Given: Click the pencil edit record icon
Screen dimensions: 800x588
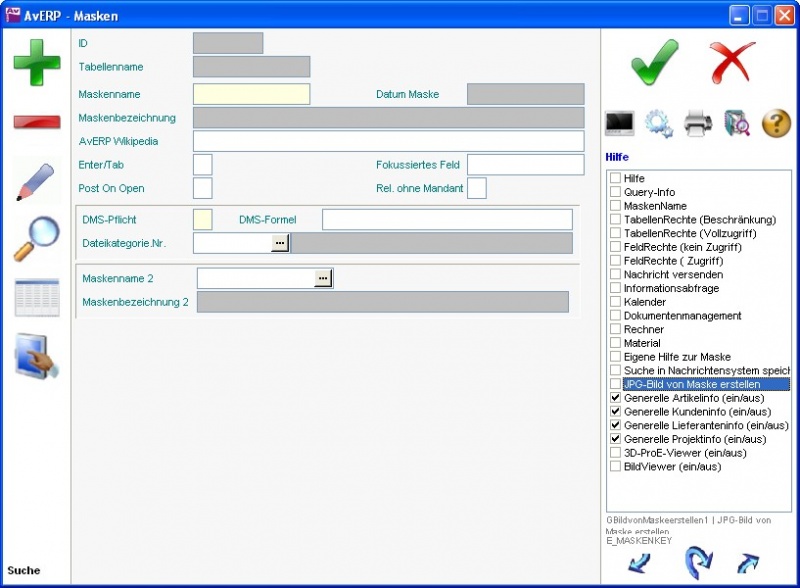Looking at the screenshot, I should [37, 180].
